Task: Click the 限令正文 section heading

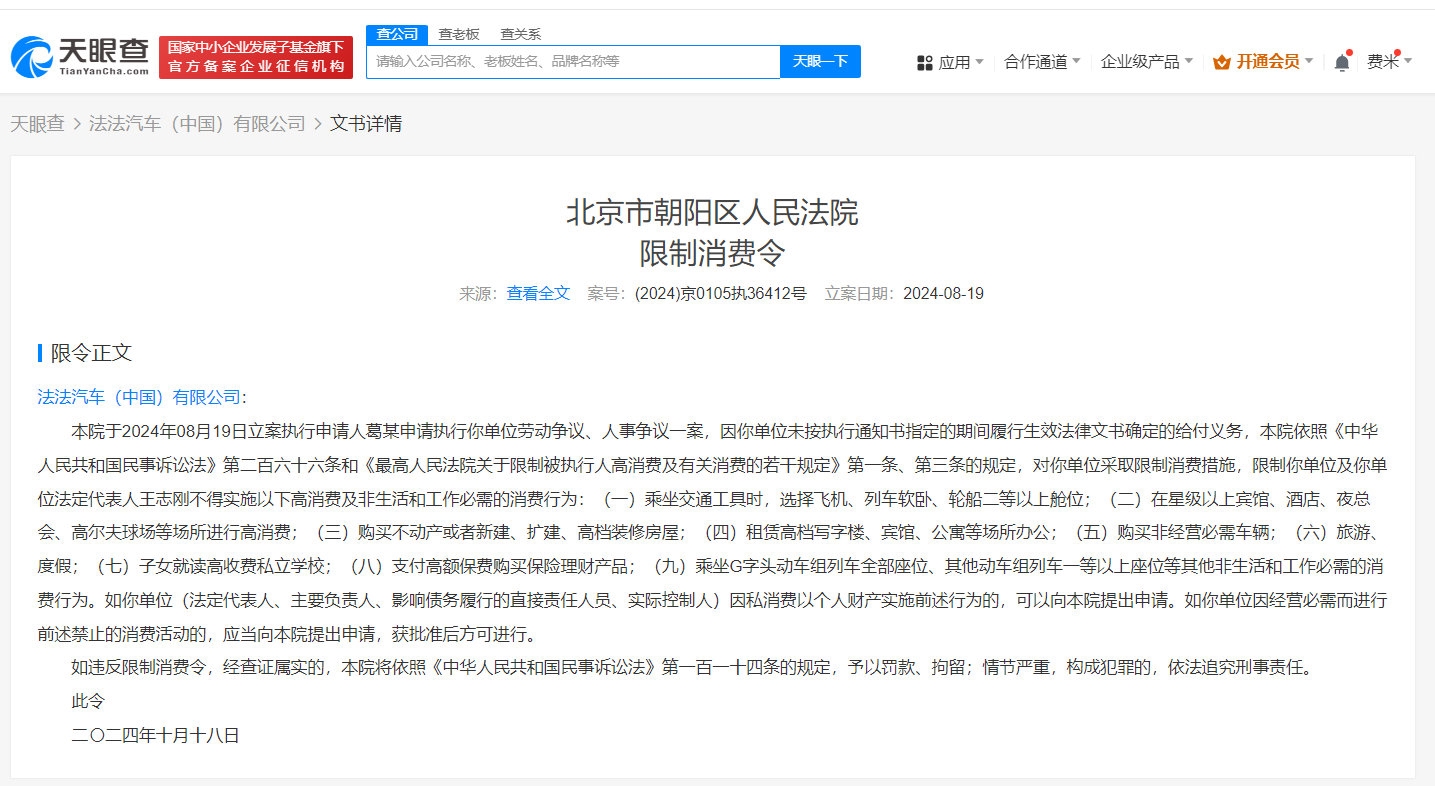Action: [91, 352]
